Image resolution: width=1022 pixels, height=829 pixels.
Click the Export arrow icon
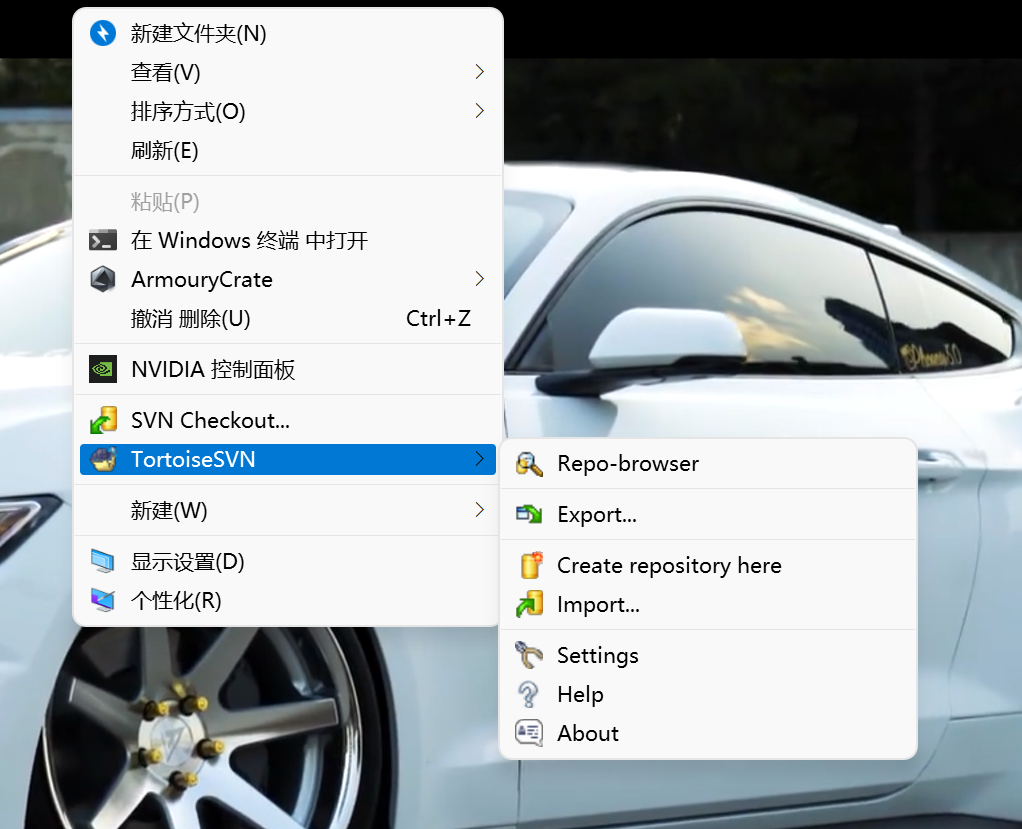coord(529,515)
